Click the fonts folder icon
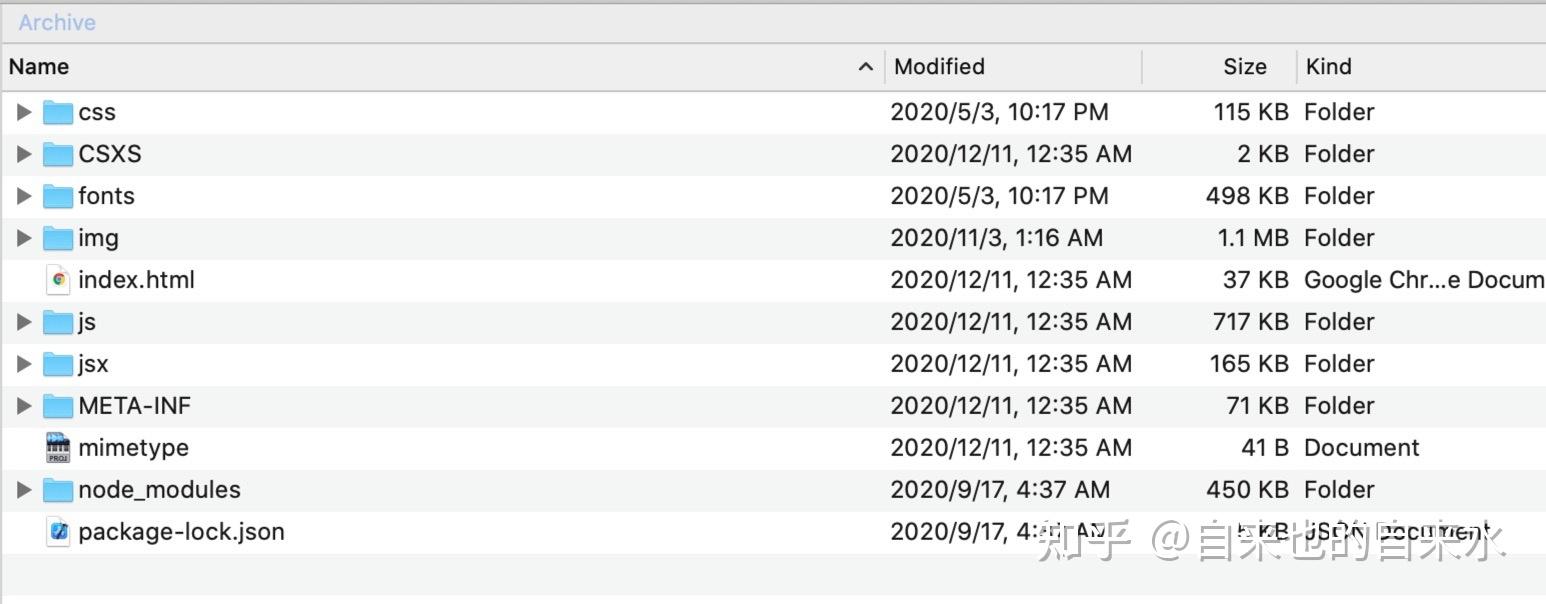This screenshot has height=604, width=1546. [x=58, y=196]
